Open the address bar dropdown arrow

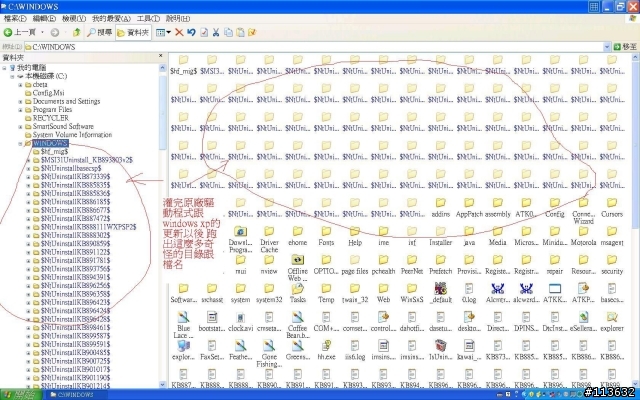pyautogui.click(x=607, y=47)
